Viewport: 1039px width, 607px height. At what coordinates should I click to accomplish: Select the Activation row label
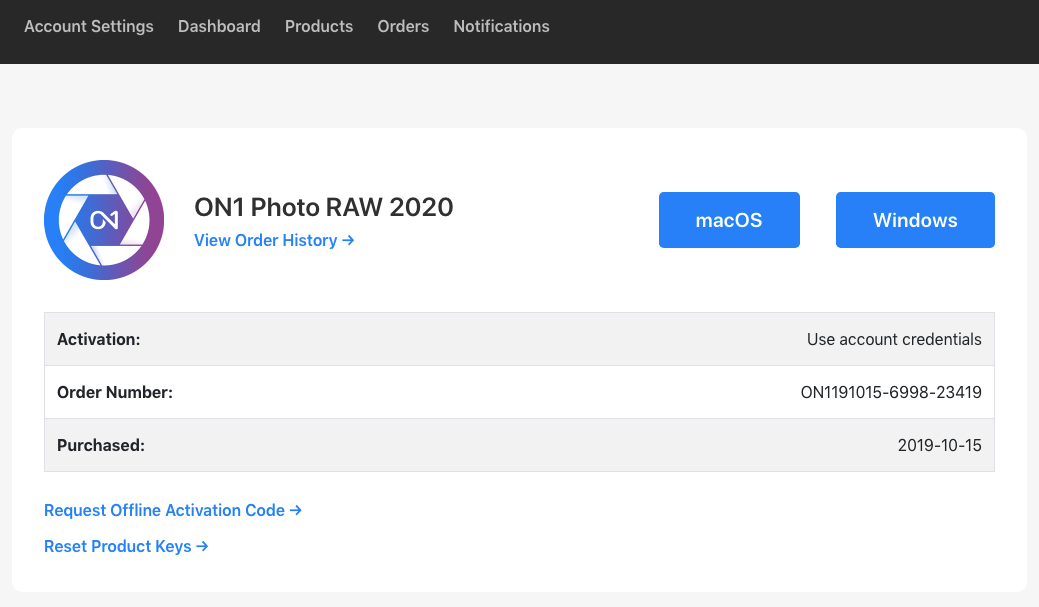click(98, 339)
